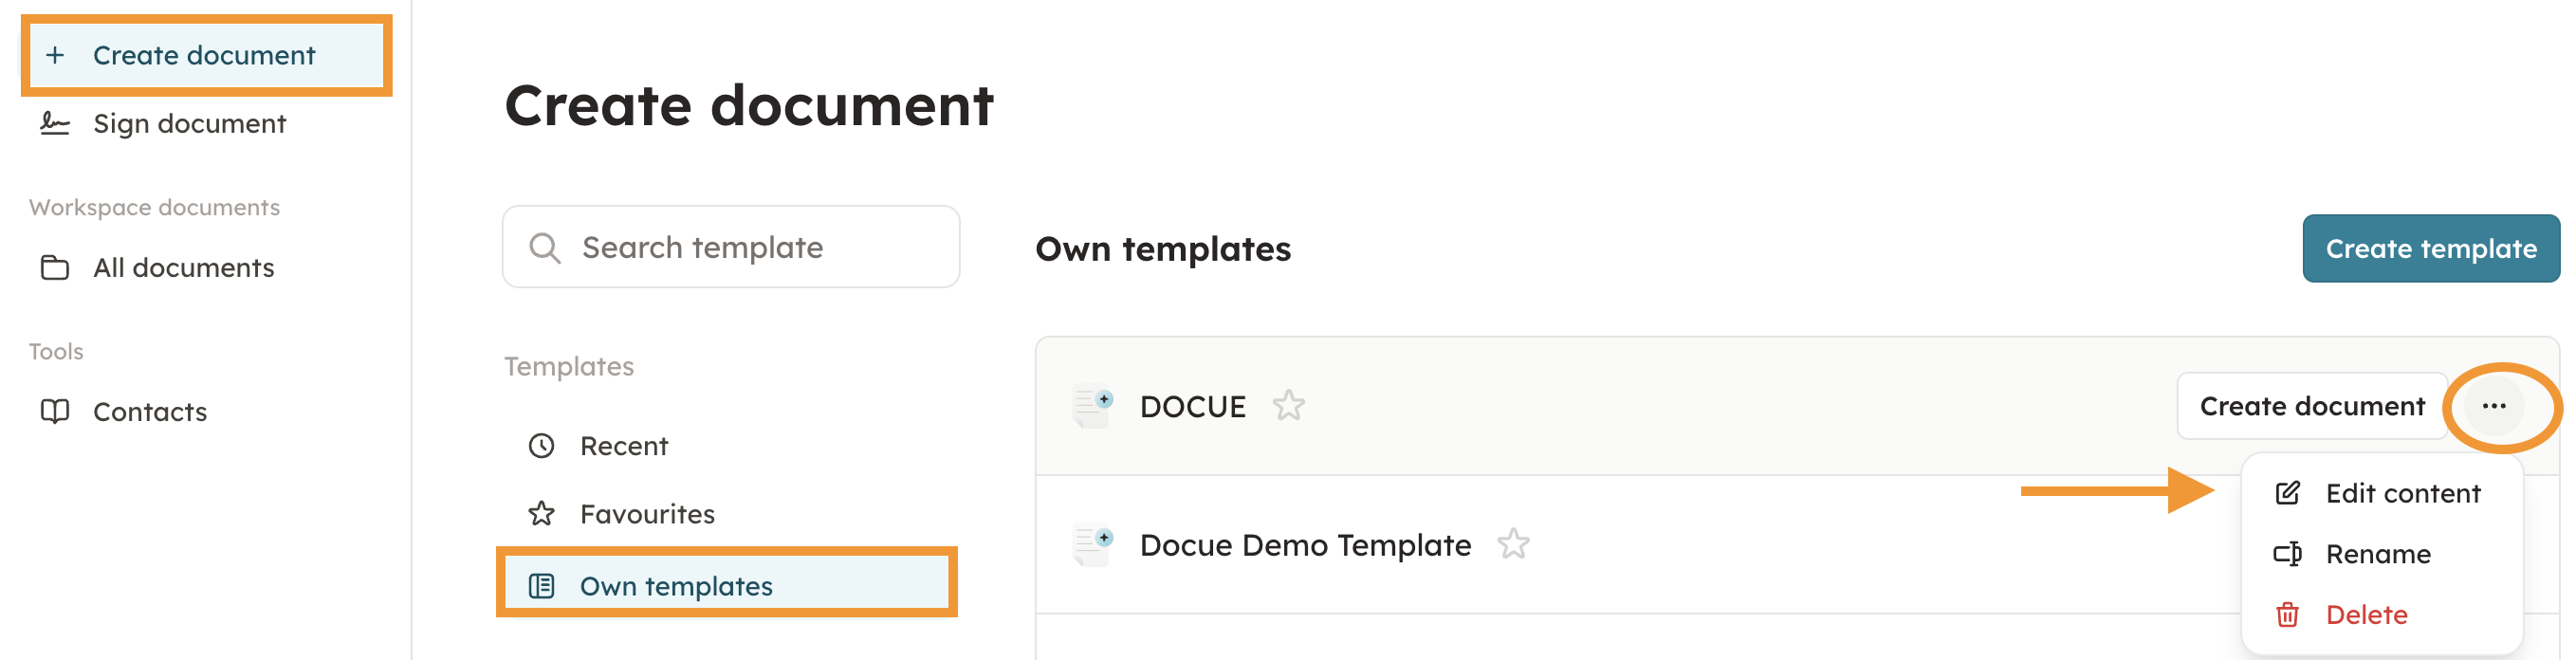
Task: Click the signature icon for Sign document
Action: tap(54, 124)
